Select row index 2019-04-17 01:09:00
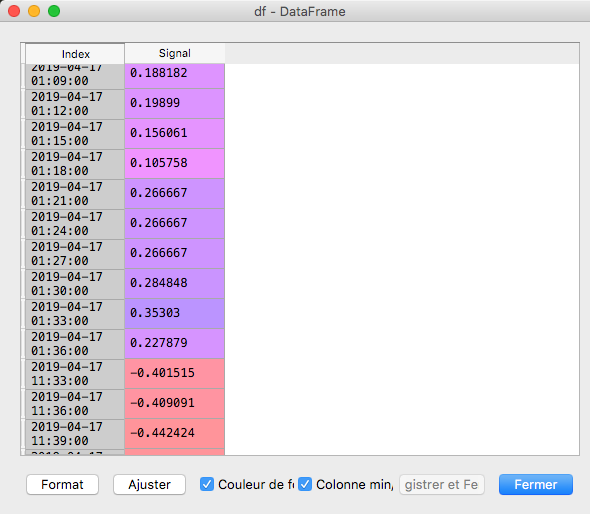Viewport: 590px width, 514px height. [x=75, y=76]
